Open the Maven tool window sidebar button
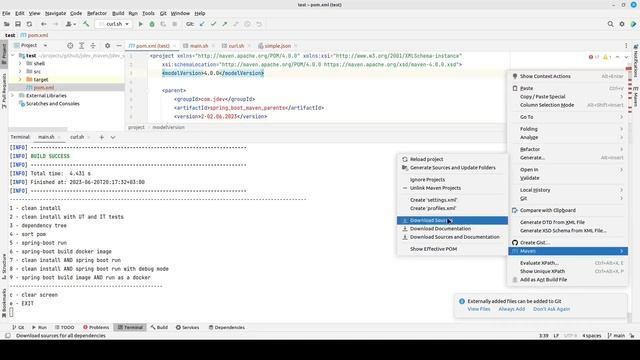This screenshot has width=640, height=360. pyautogui.click(x=636, y=97)
